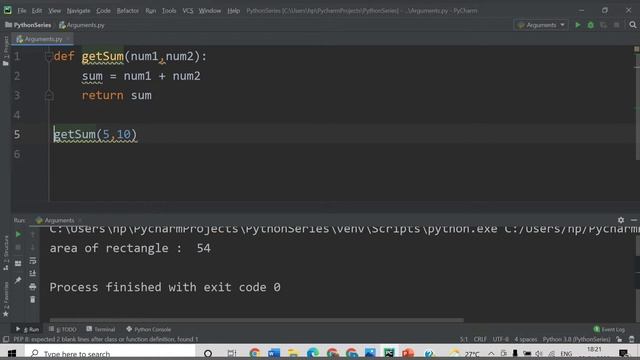The height and width of the screenshot is (360, 640).
Task: Switch Python 3.8 interpreter in status bar
Action: tap(576, 339)
